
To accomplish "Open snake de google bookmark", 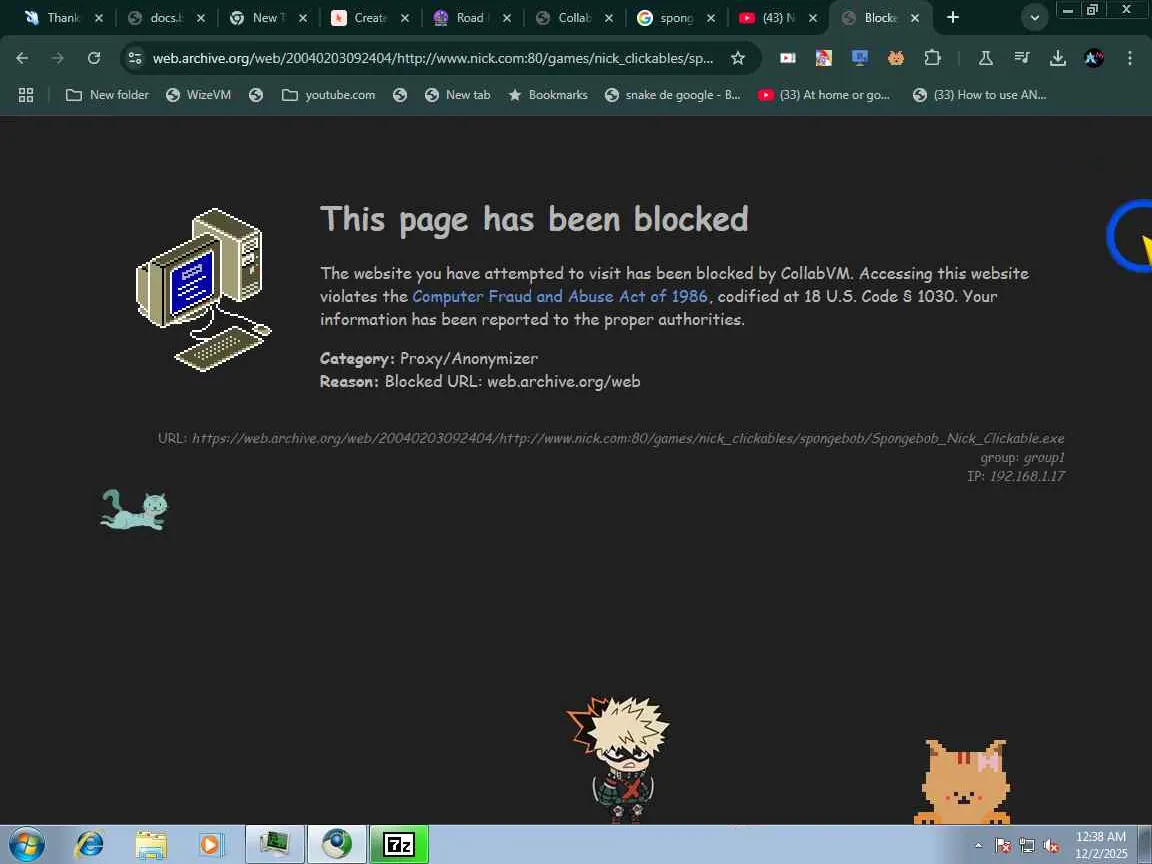I will 672,95.
